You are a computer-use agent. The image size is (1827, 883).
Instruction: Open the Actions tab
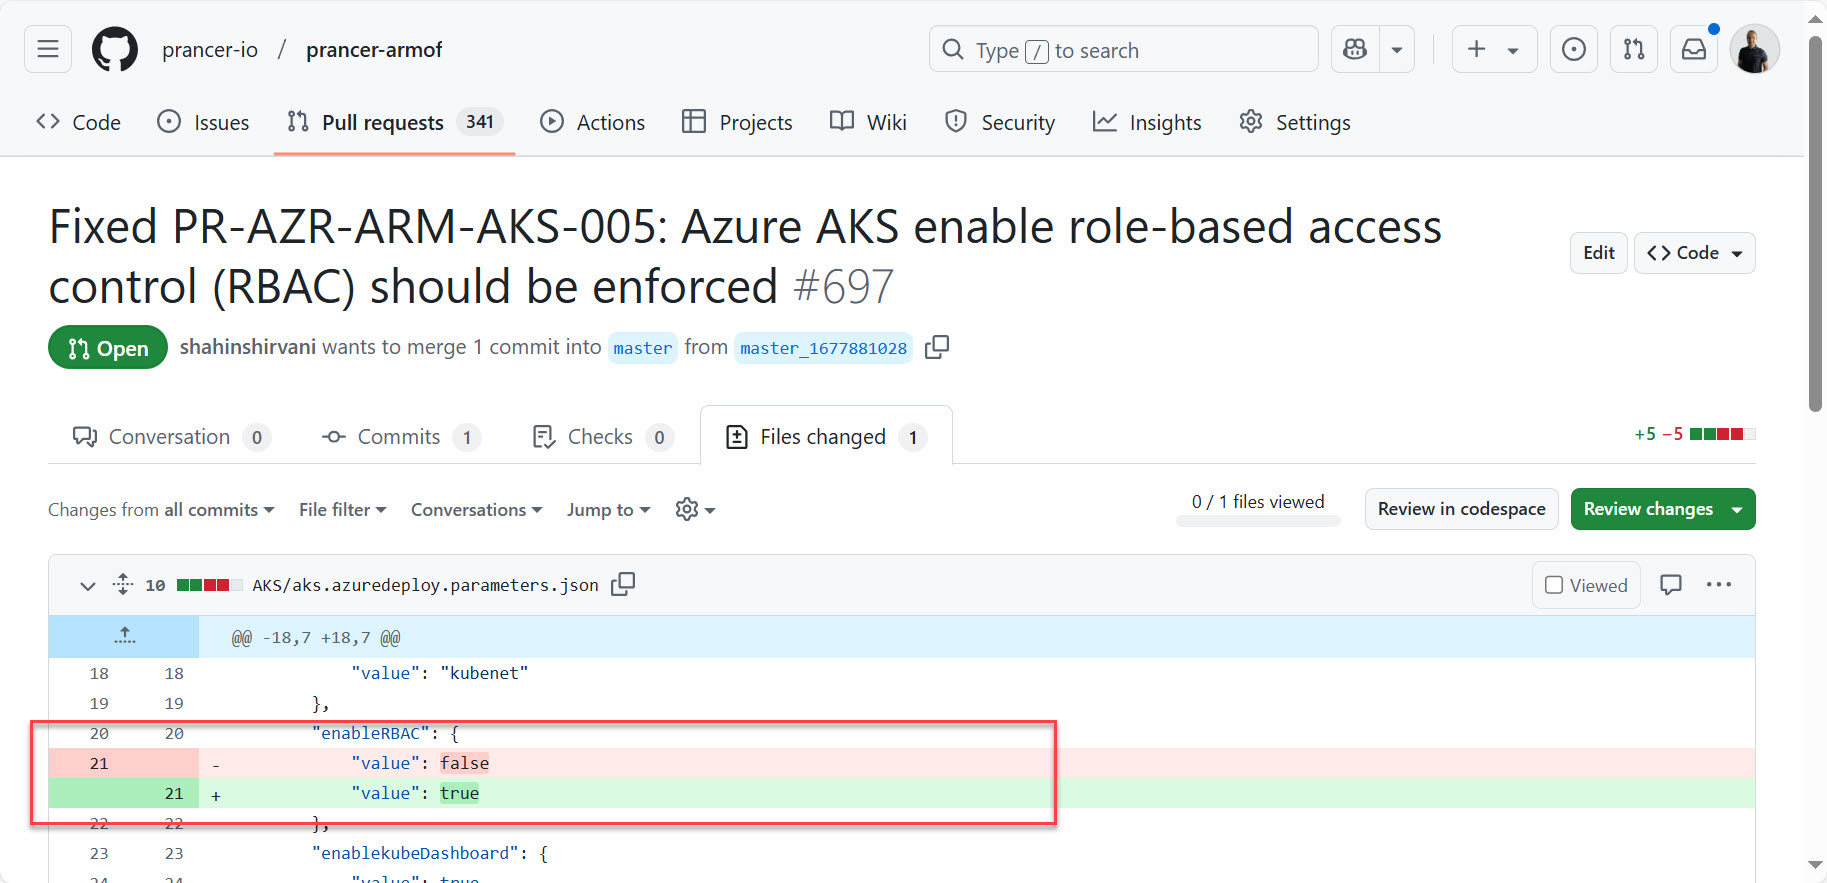coord(592,122)
